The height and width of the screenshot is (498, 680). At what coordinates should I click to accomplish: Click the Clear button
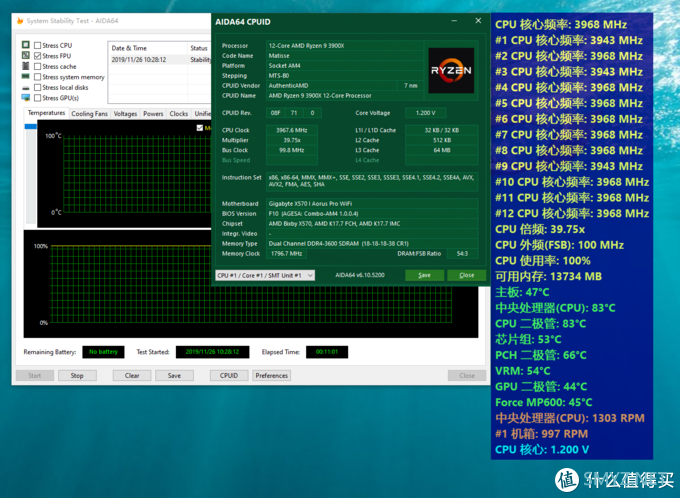point(132,376)
